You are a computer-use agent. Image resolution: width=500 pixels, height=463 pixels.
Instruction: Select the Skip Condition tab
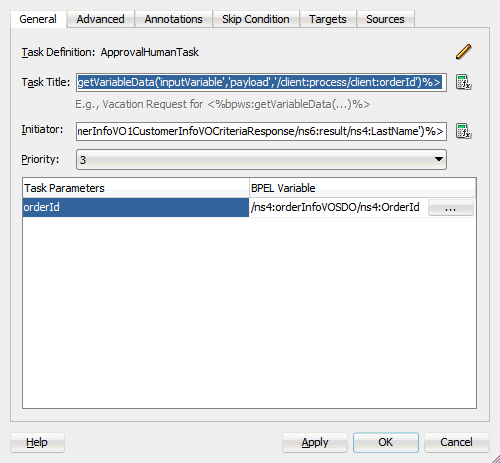(256, 19)
